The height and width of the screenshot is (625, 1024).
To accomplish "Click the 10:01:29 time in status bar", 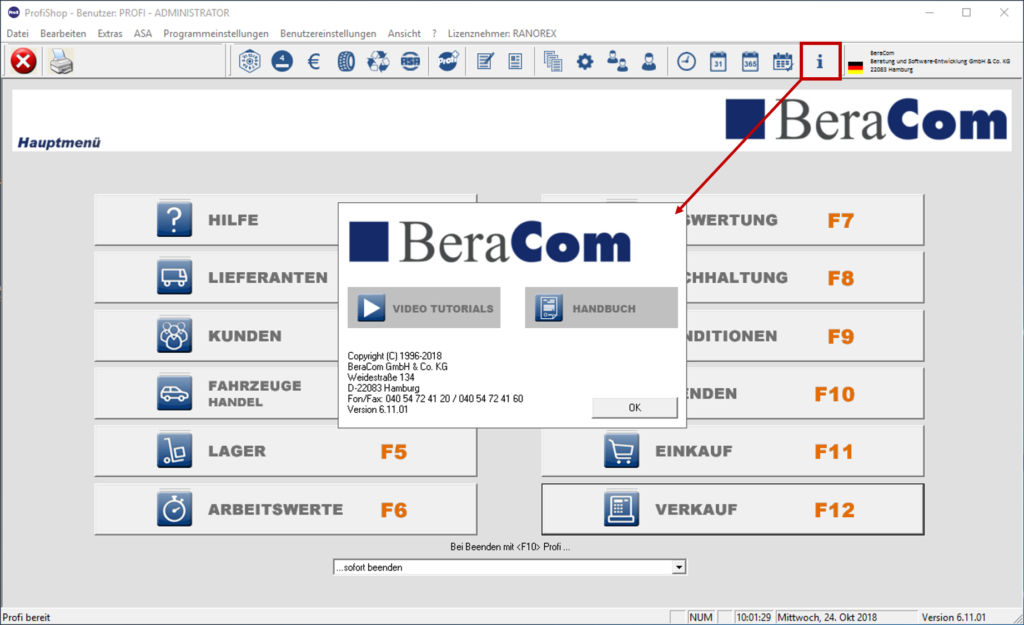I will (x=753, y=617).
